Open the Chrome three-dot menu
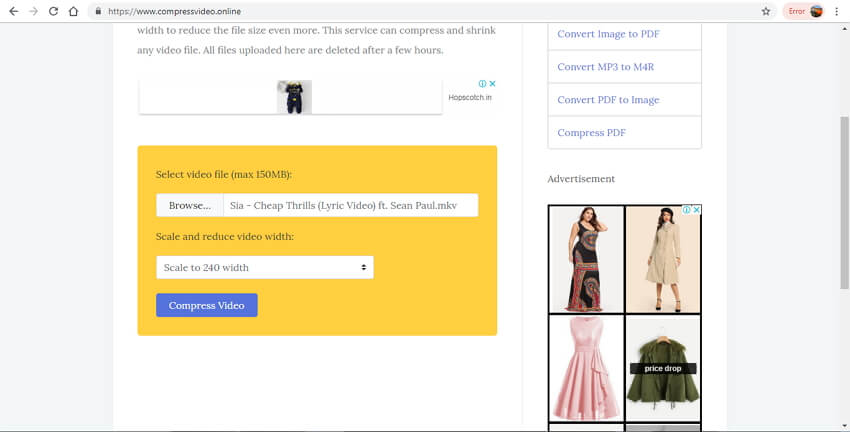 [x=837, y=11]
